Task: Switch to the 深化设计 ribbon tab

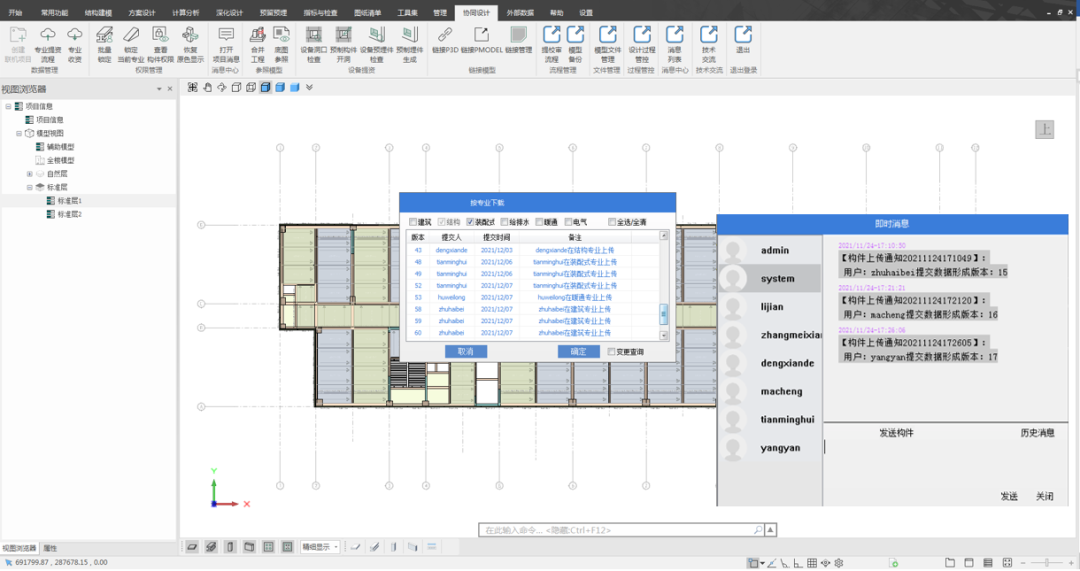Action: tap(229, 12)
